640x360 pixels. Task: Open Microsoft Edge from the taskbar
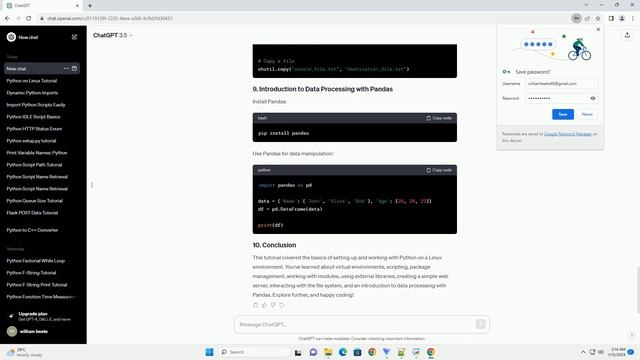click(x=342, y=352)
